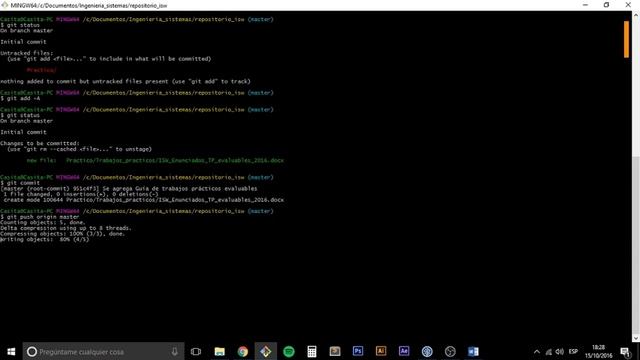Click the '$ git commit' command line
Image resolution: width=640 pixels, height=360 pixels.
click(20, 183)
